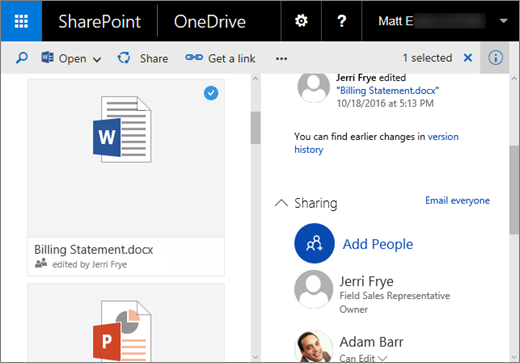Viewport: 520px width, 363px height.
Task: Open OneDrive from the header
Action: pyautogui.click(x=210, y=21)
